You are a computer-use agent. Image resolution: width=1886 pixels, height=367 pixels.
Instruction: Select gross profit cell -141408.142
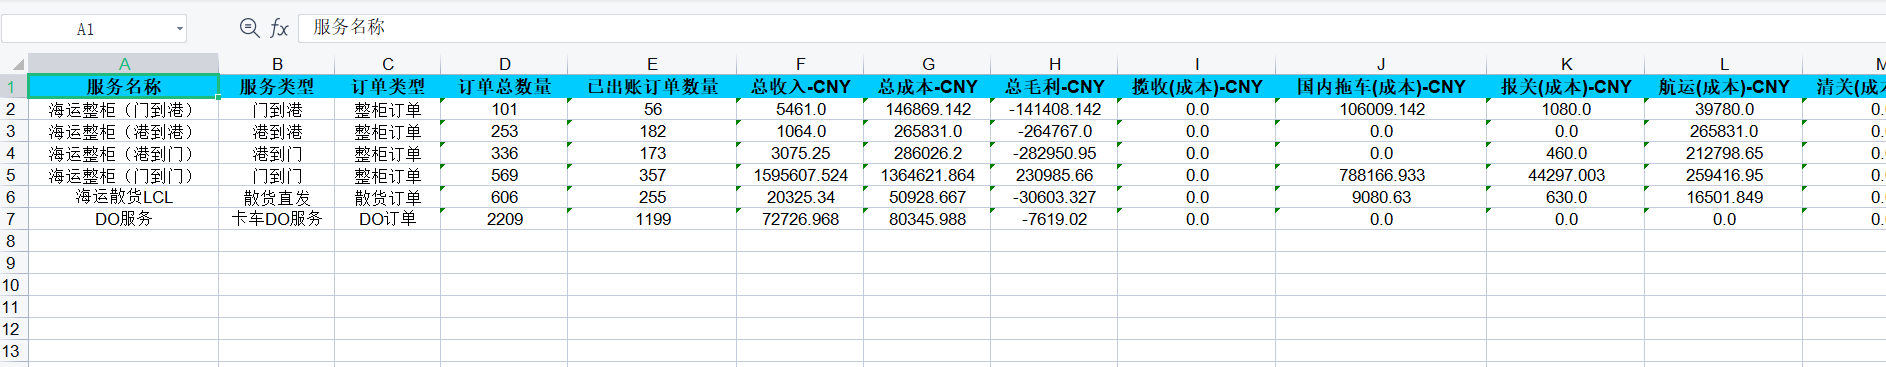click(1054, 109)
